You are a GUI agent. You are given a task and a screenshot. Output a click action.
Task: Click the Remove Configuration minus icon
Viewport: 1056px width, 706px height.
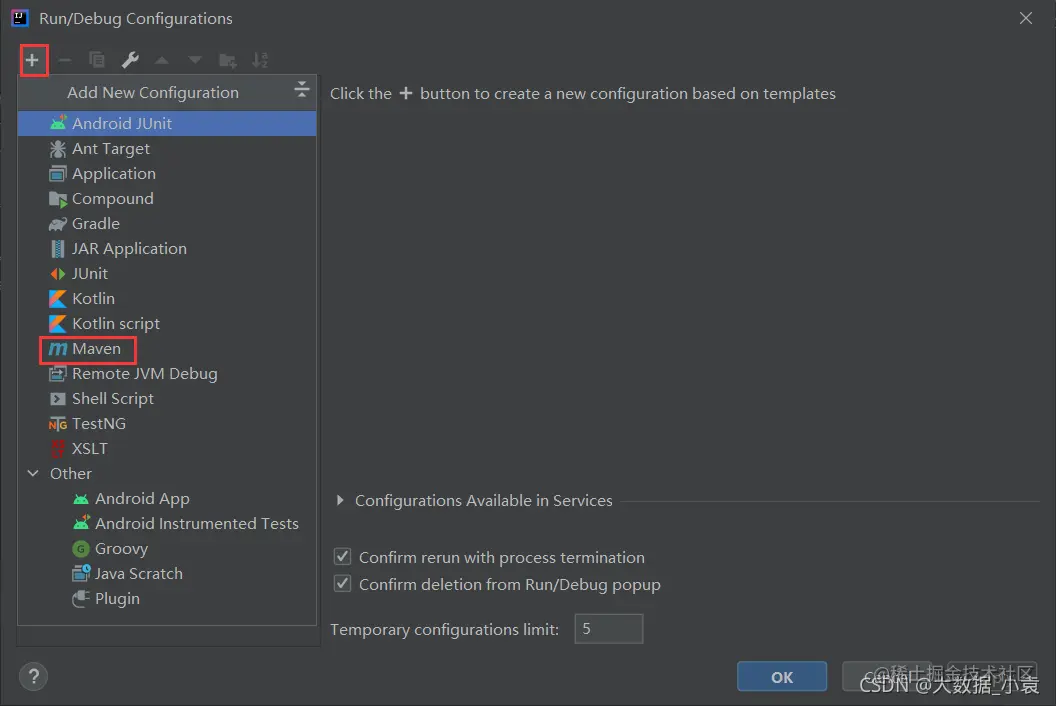[x=65, y=61]
